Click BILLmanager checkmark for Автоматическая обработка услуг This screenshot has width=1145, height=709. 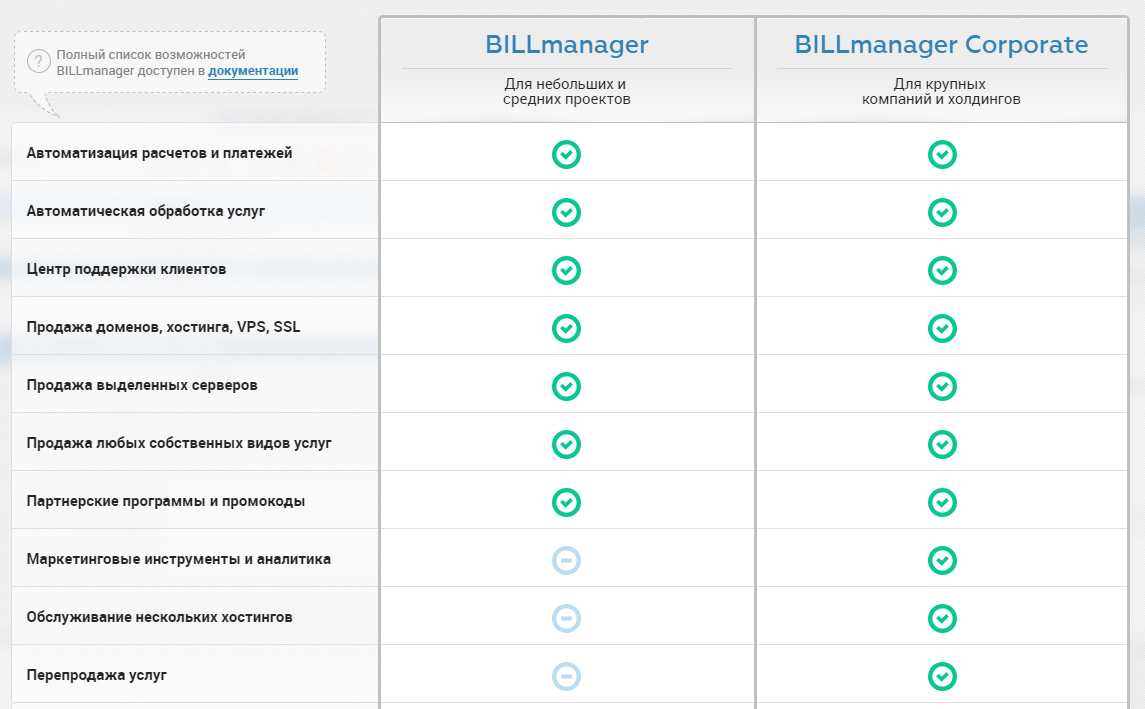(566, 213)
